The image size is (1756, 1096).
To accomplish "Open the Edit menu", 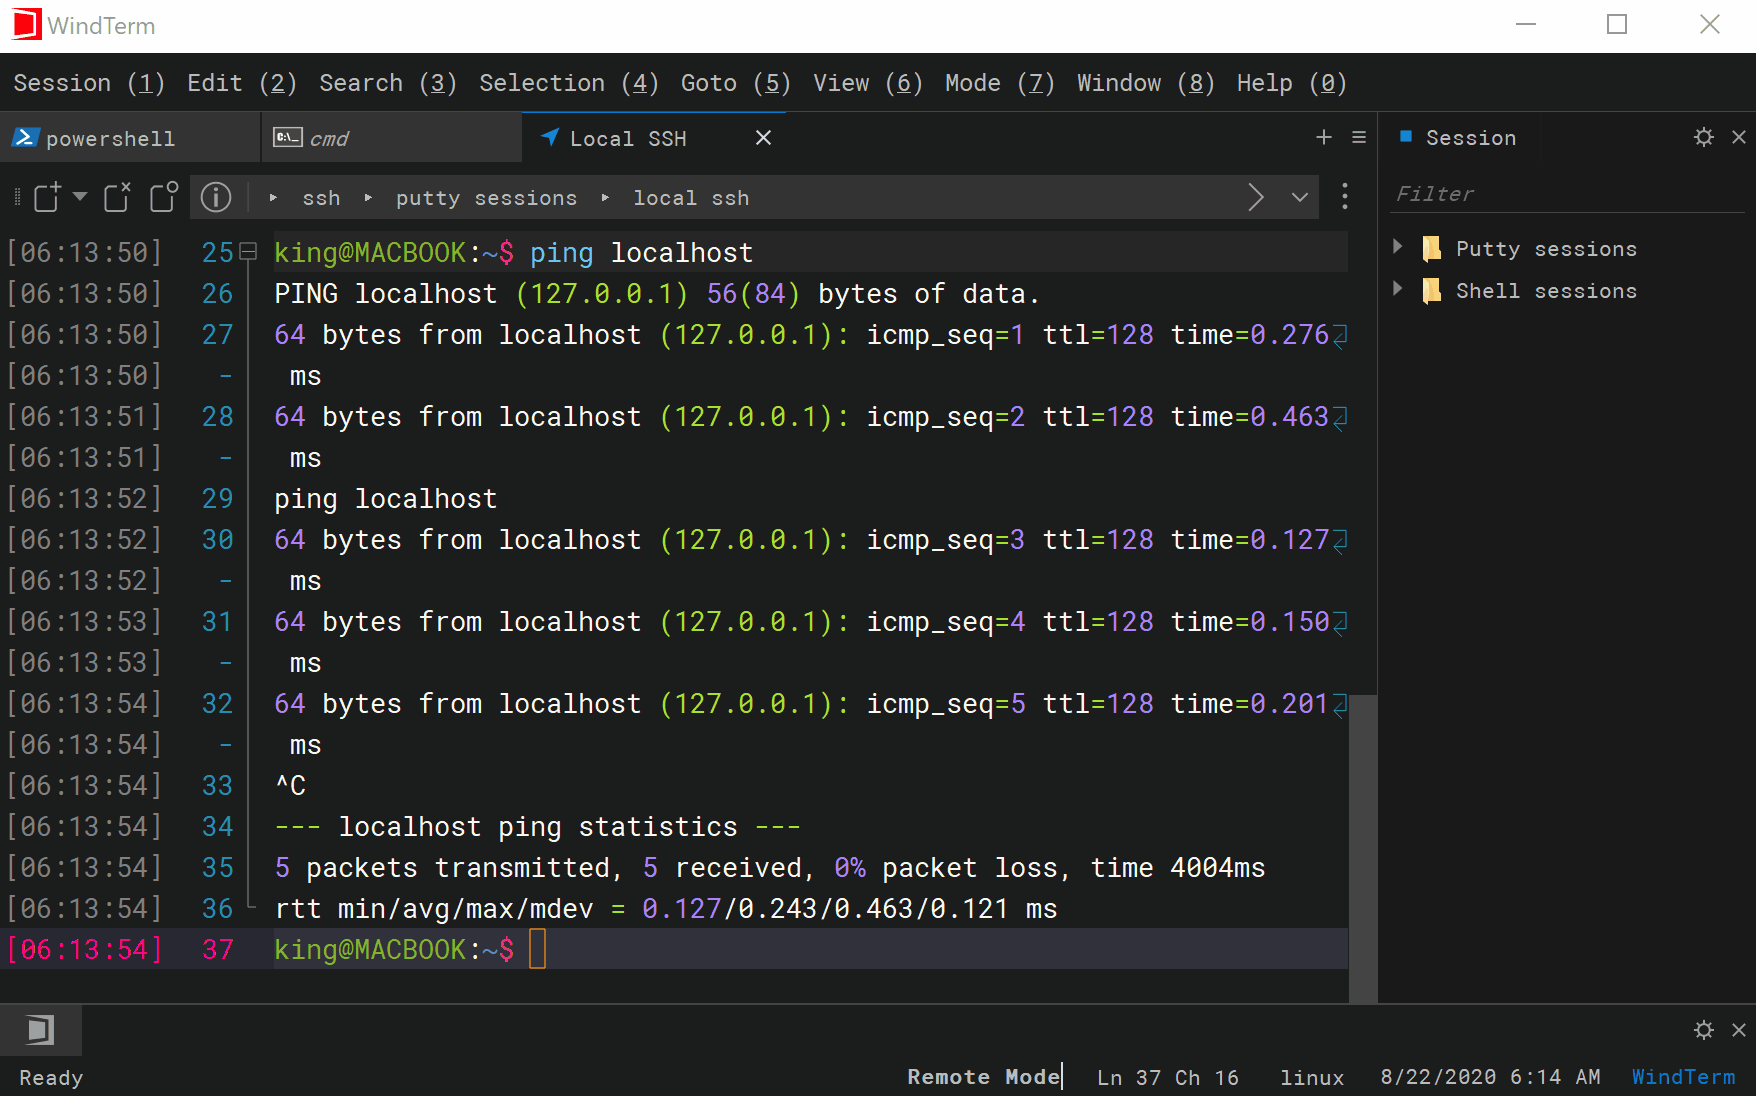I will (242, 83).
